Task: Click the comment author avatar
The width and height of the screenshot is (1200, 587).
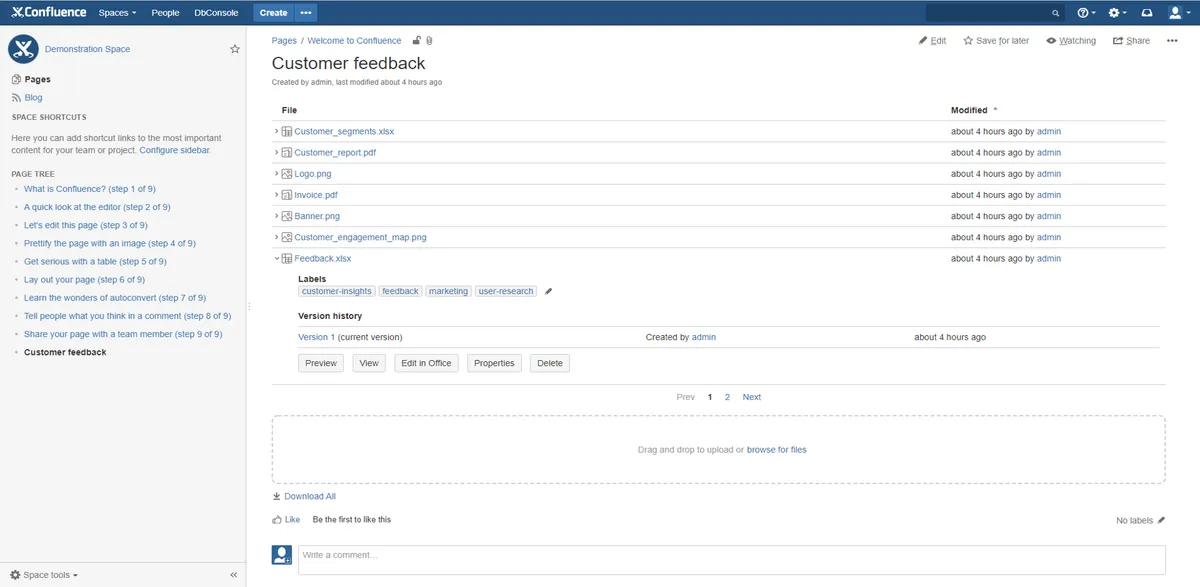Action: point(282,555)
